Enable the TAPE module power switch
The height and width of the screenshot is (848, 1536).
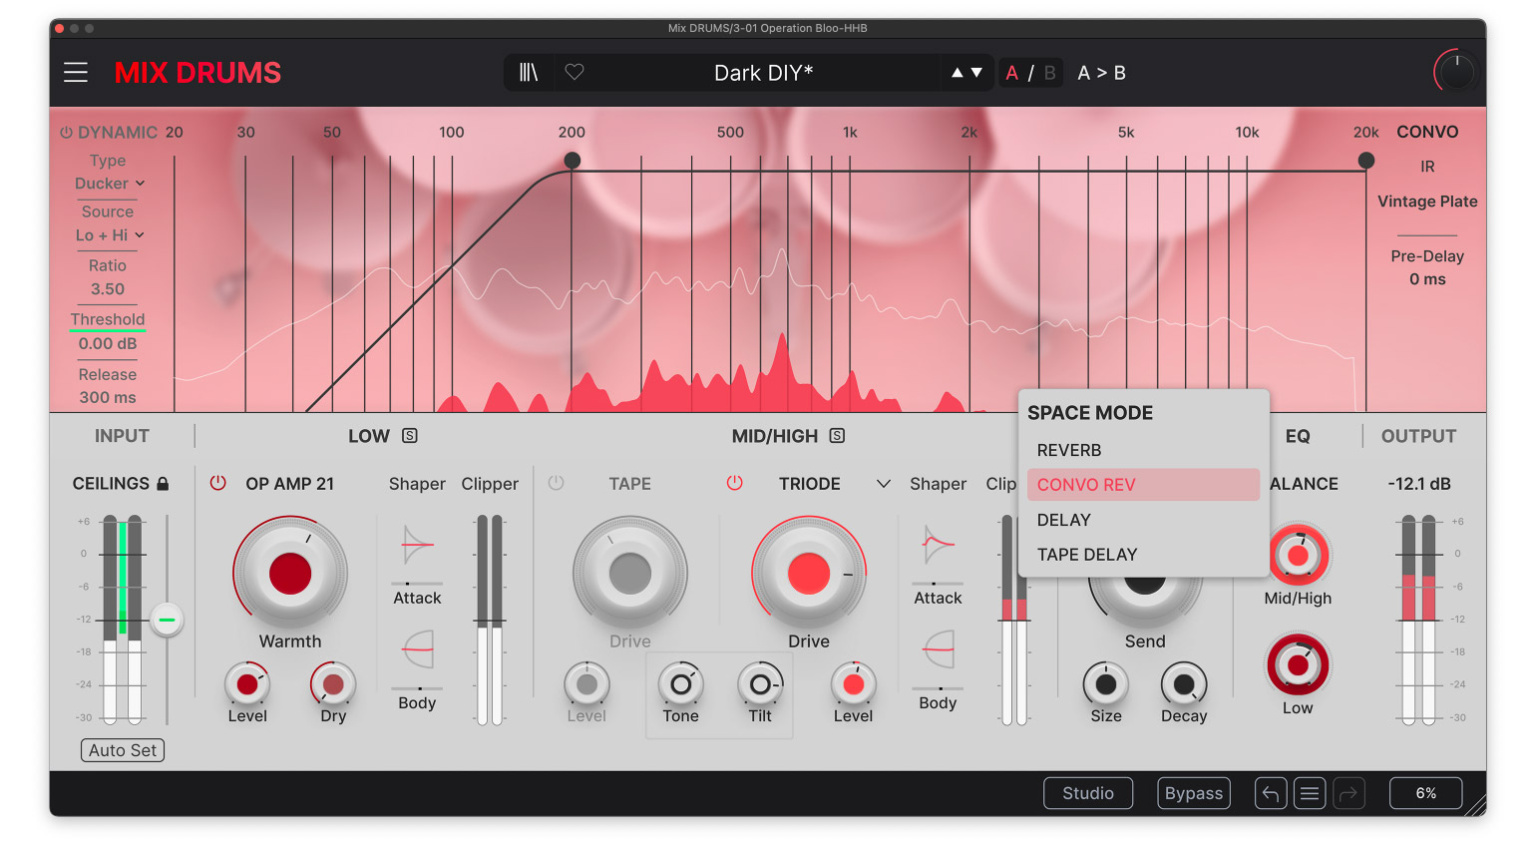point(557,483)
